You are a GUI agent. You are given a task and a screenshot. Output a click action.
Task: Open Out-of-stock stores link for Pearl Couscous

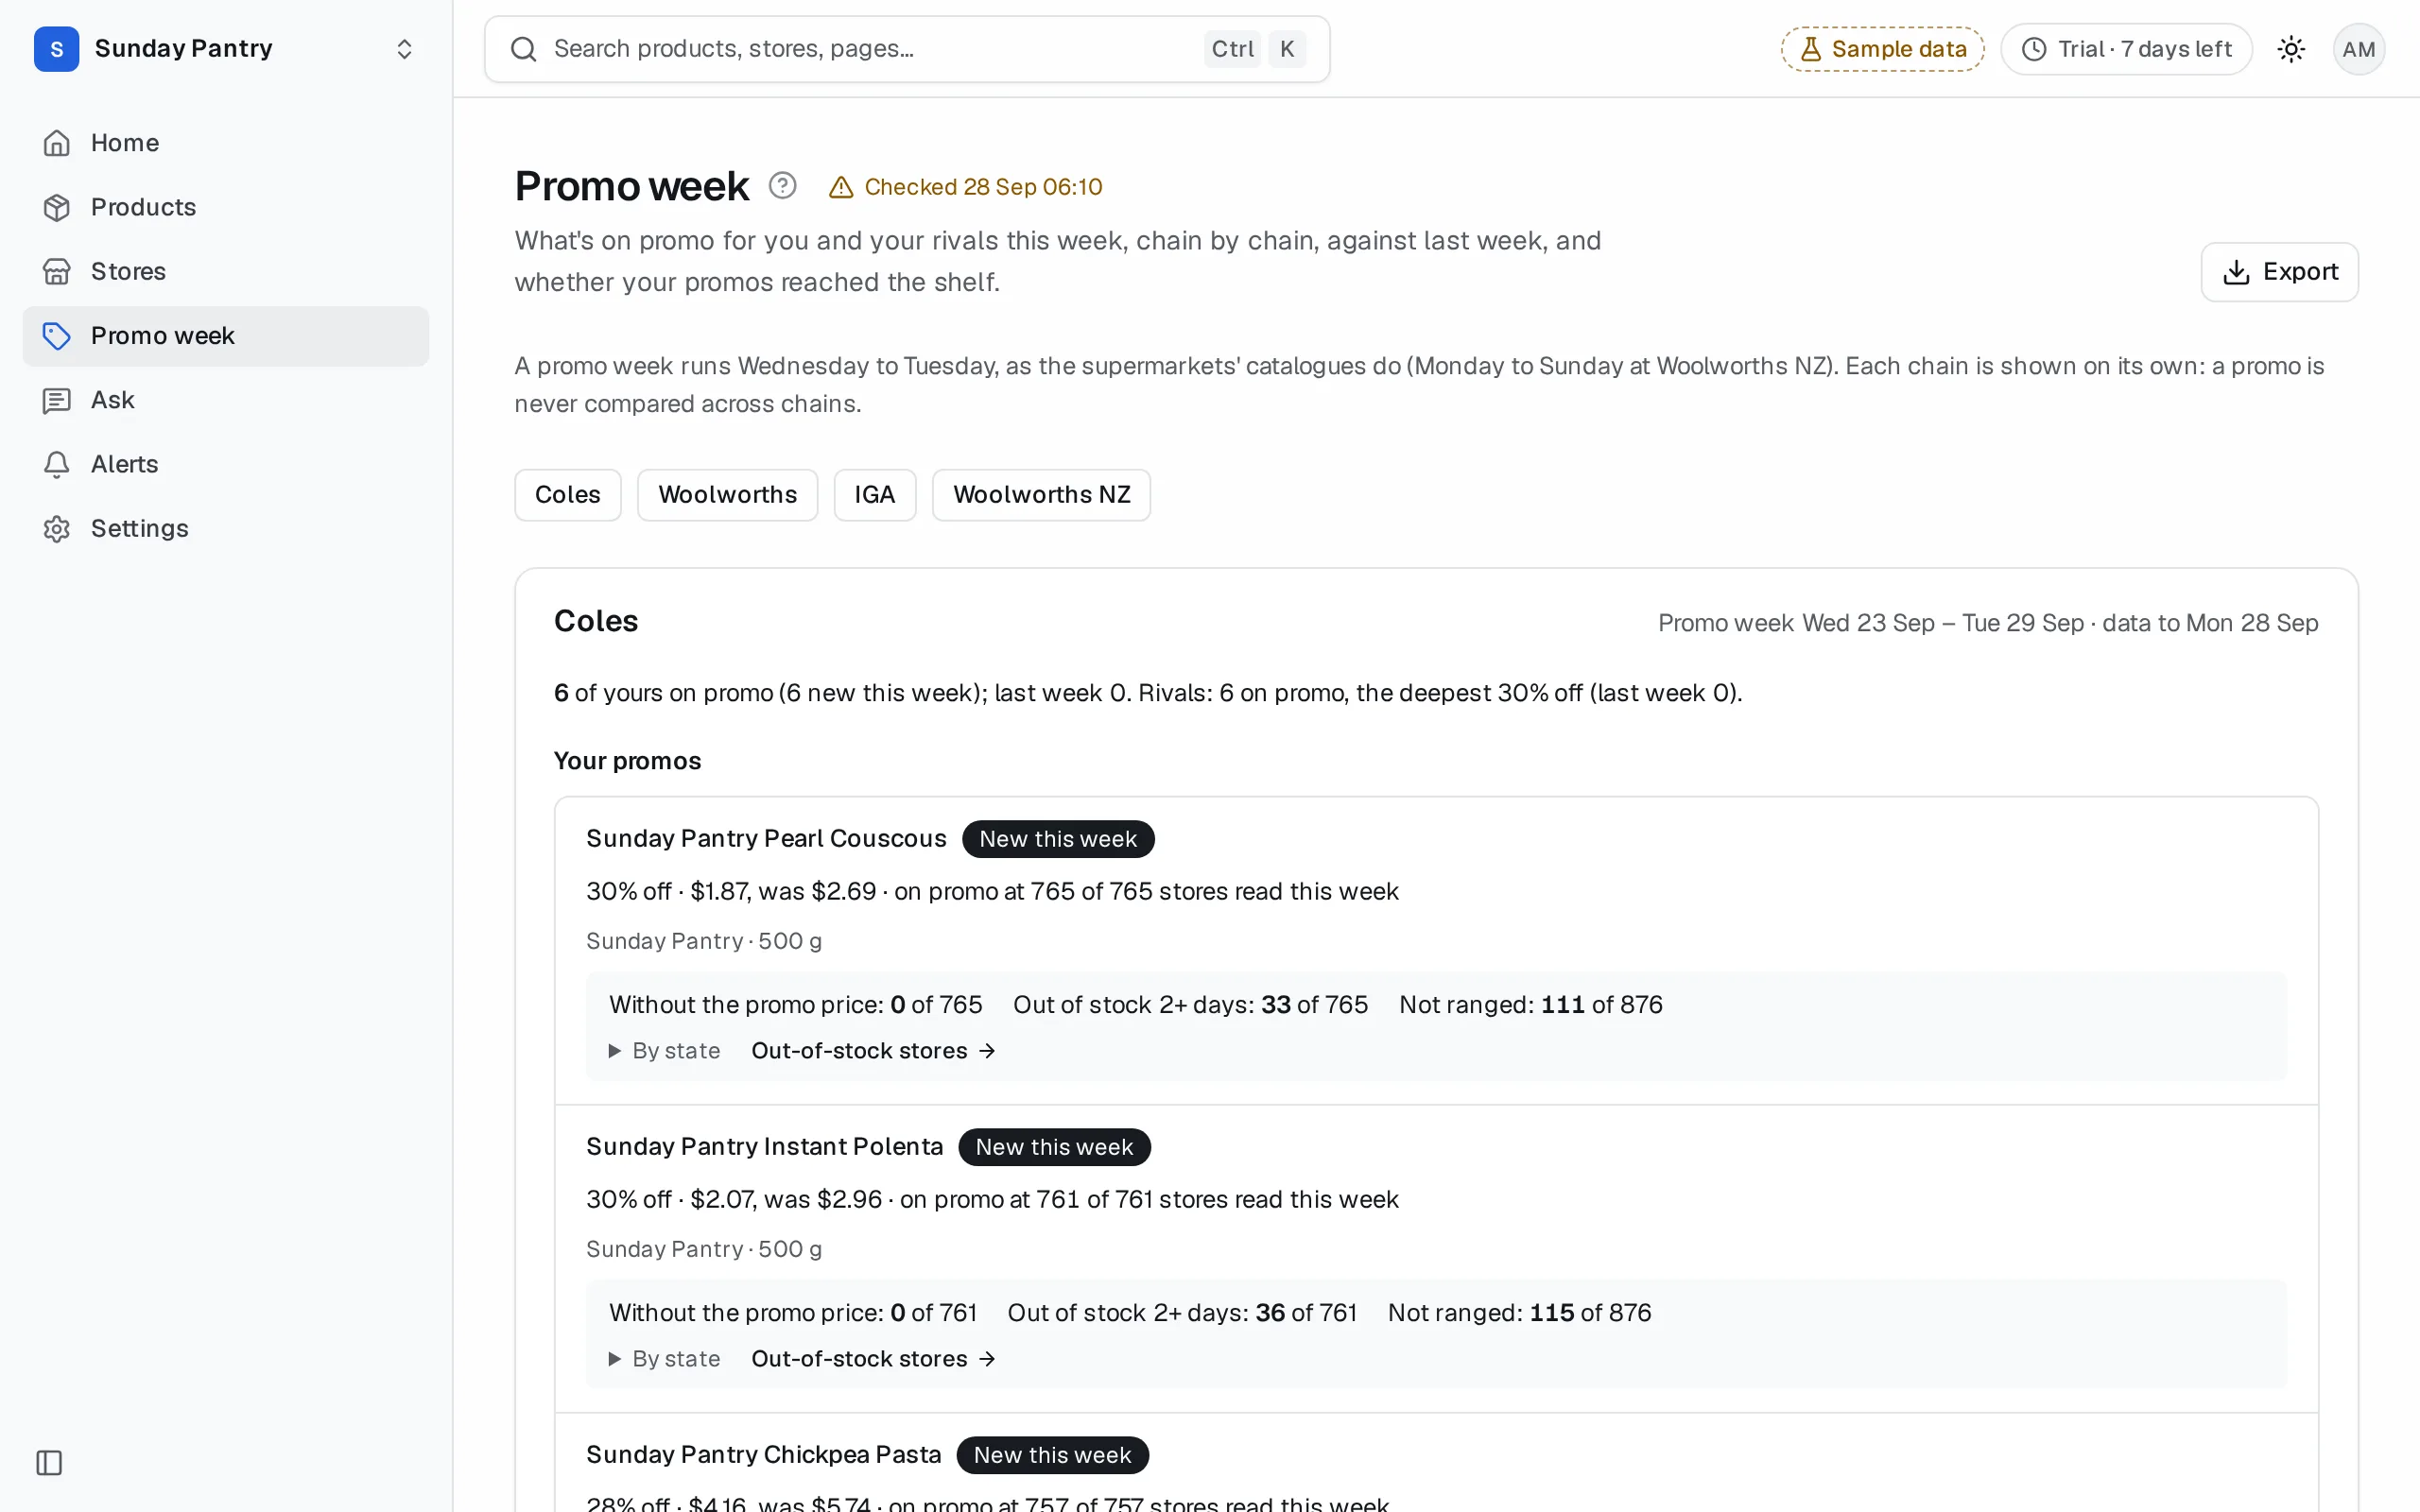coord(873,1051)
